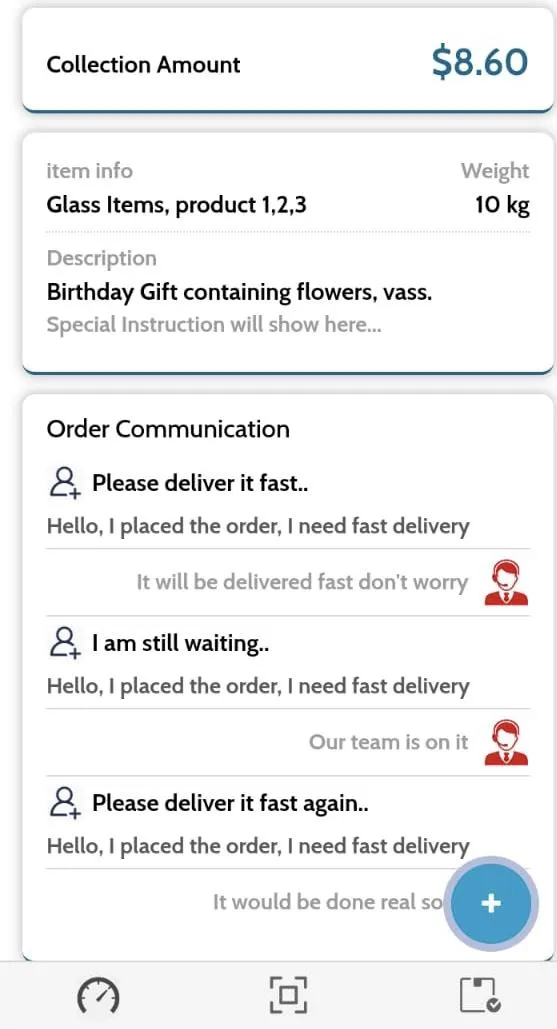Click user icon beside 'Please deliver it fast..'

[65, 484]
